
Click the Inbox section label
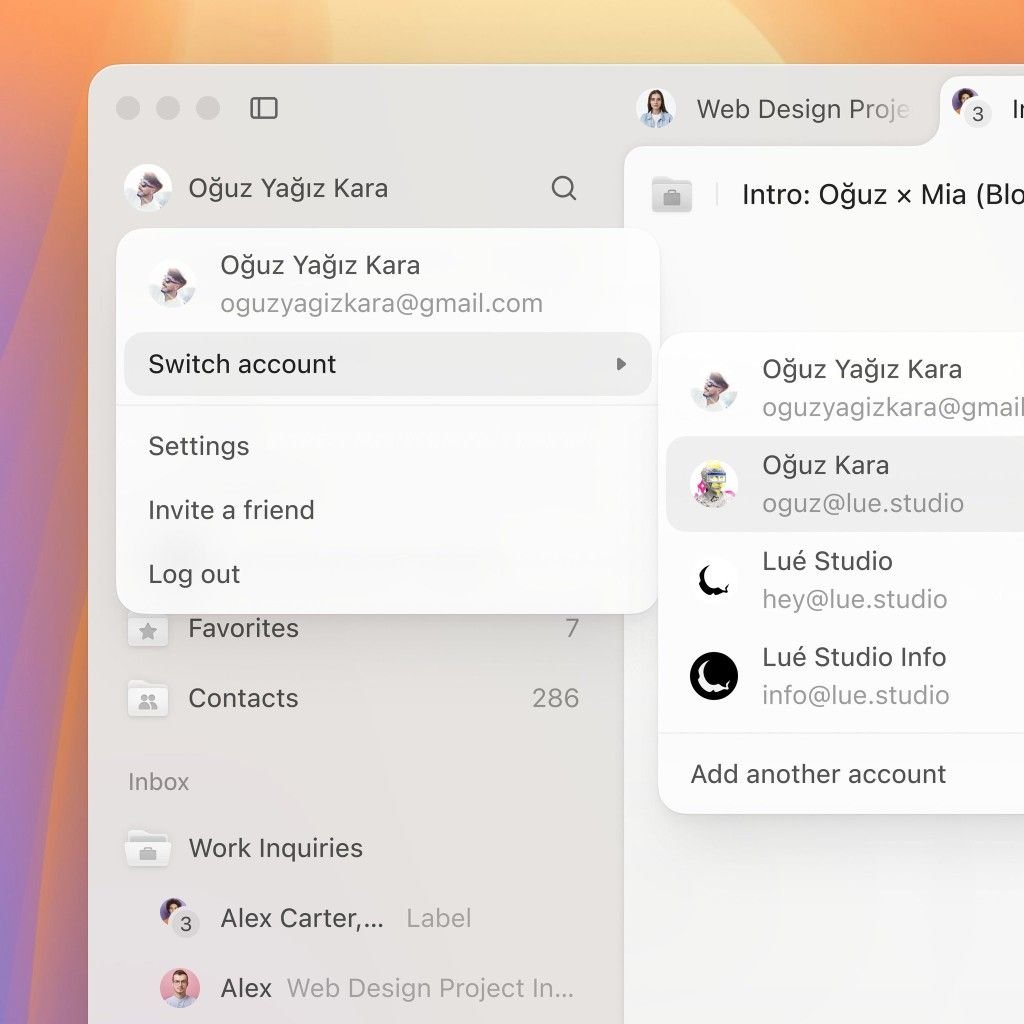[x=159, y=782]
